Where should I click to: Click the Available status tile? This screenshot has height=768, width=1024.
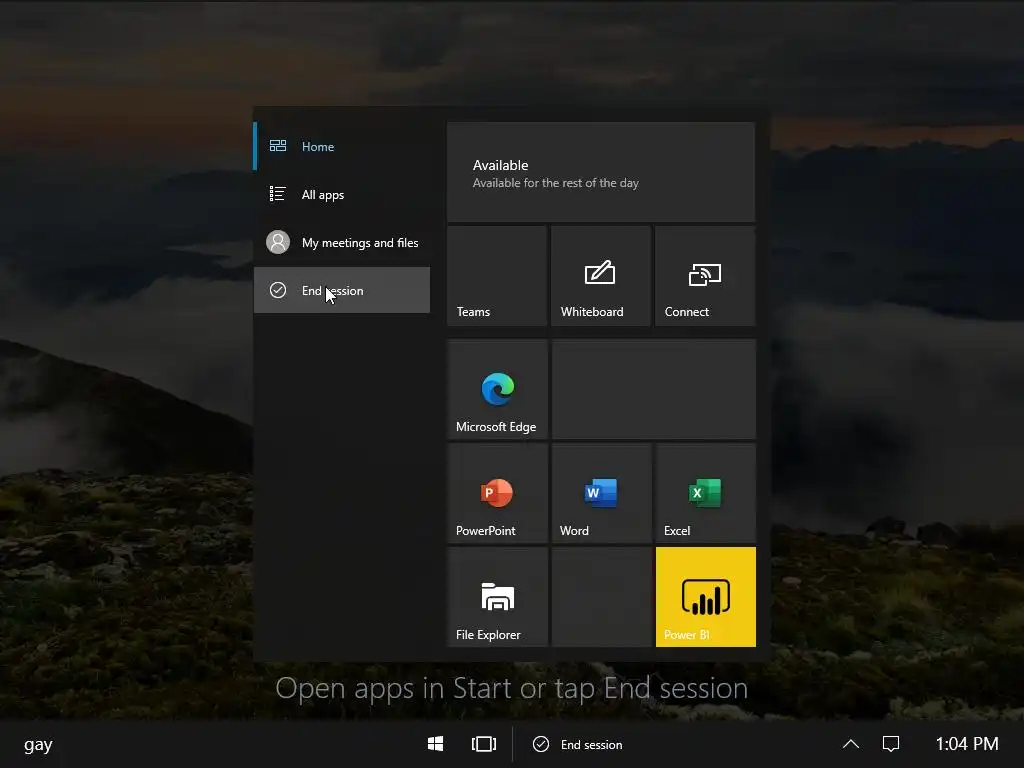click(601, 172)
